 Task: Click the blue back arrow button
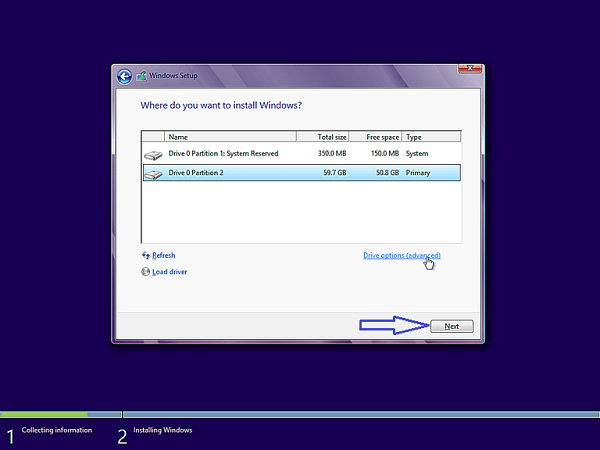[x=124, y=77]
